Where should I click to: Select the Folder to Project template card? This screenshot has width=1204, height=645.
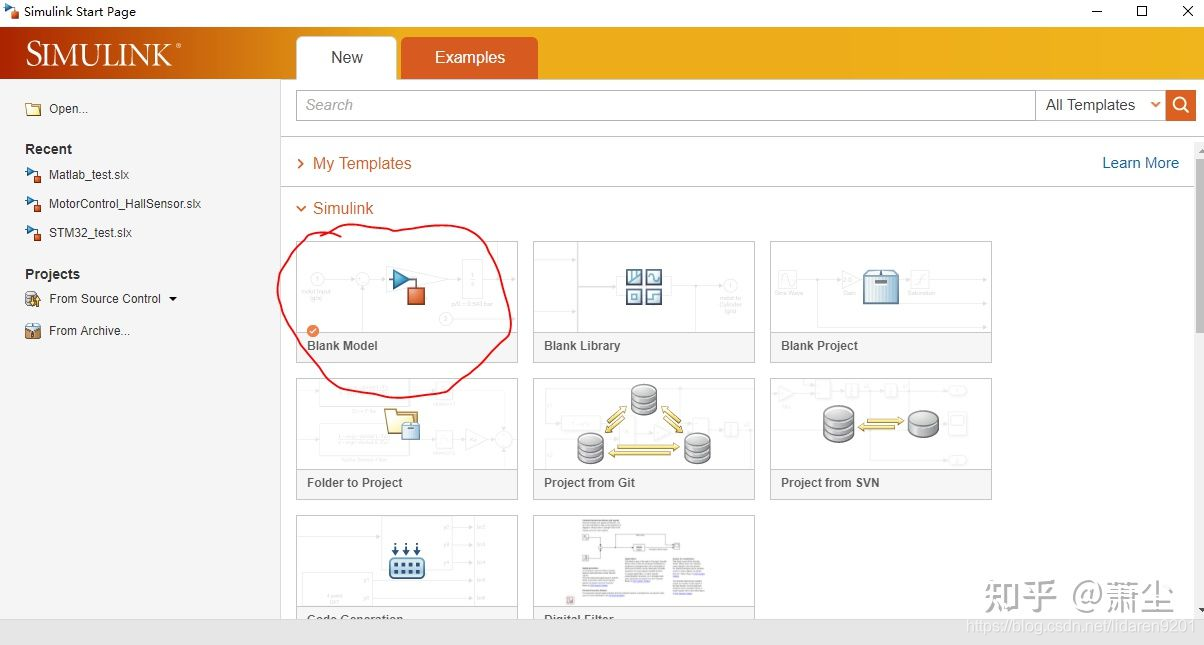click(x=407, y=438)
